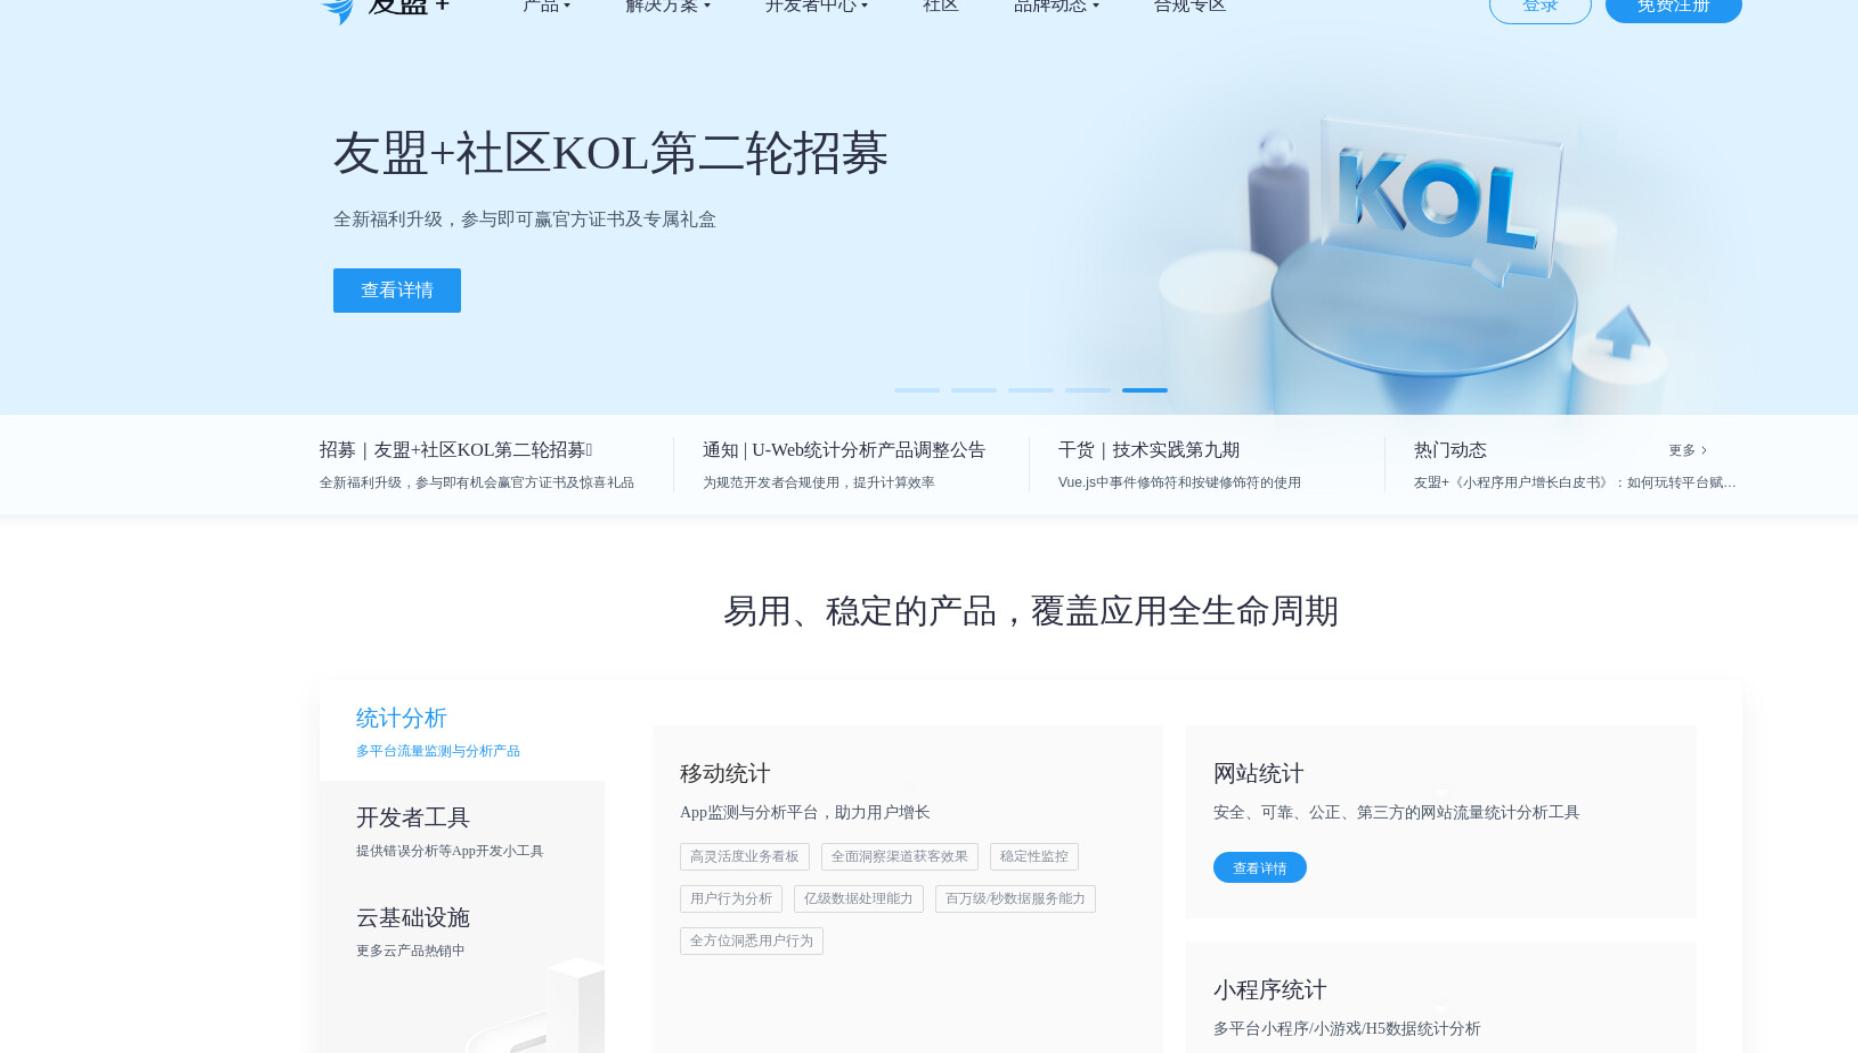Click the 更多 > link beside 热门动态
Screen dimensions: 1858x1053
point(1688,450)
